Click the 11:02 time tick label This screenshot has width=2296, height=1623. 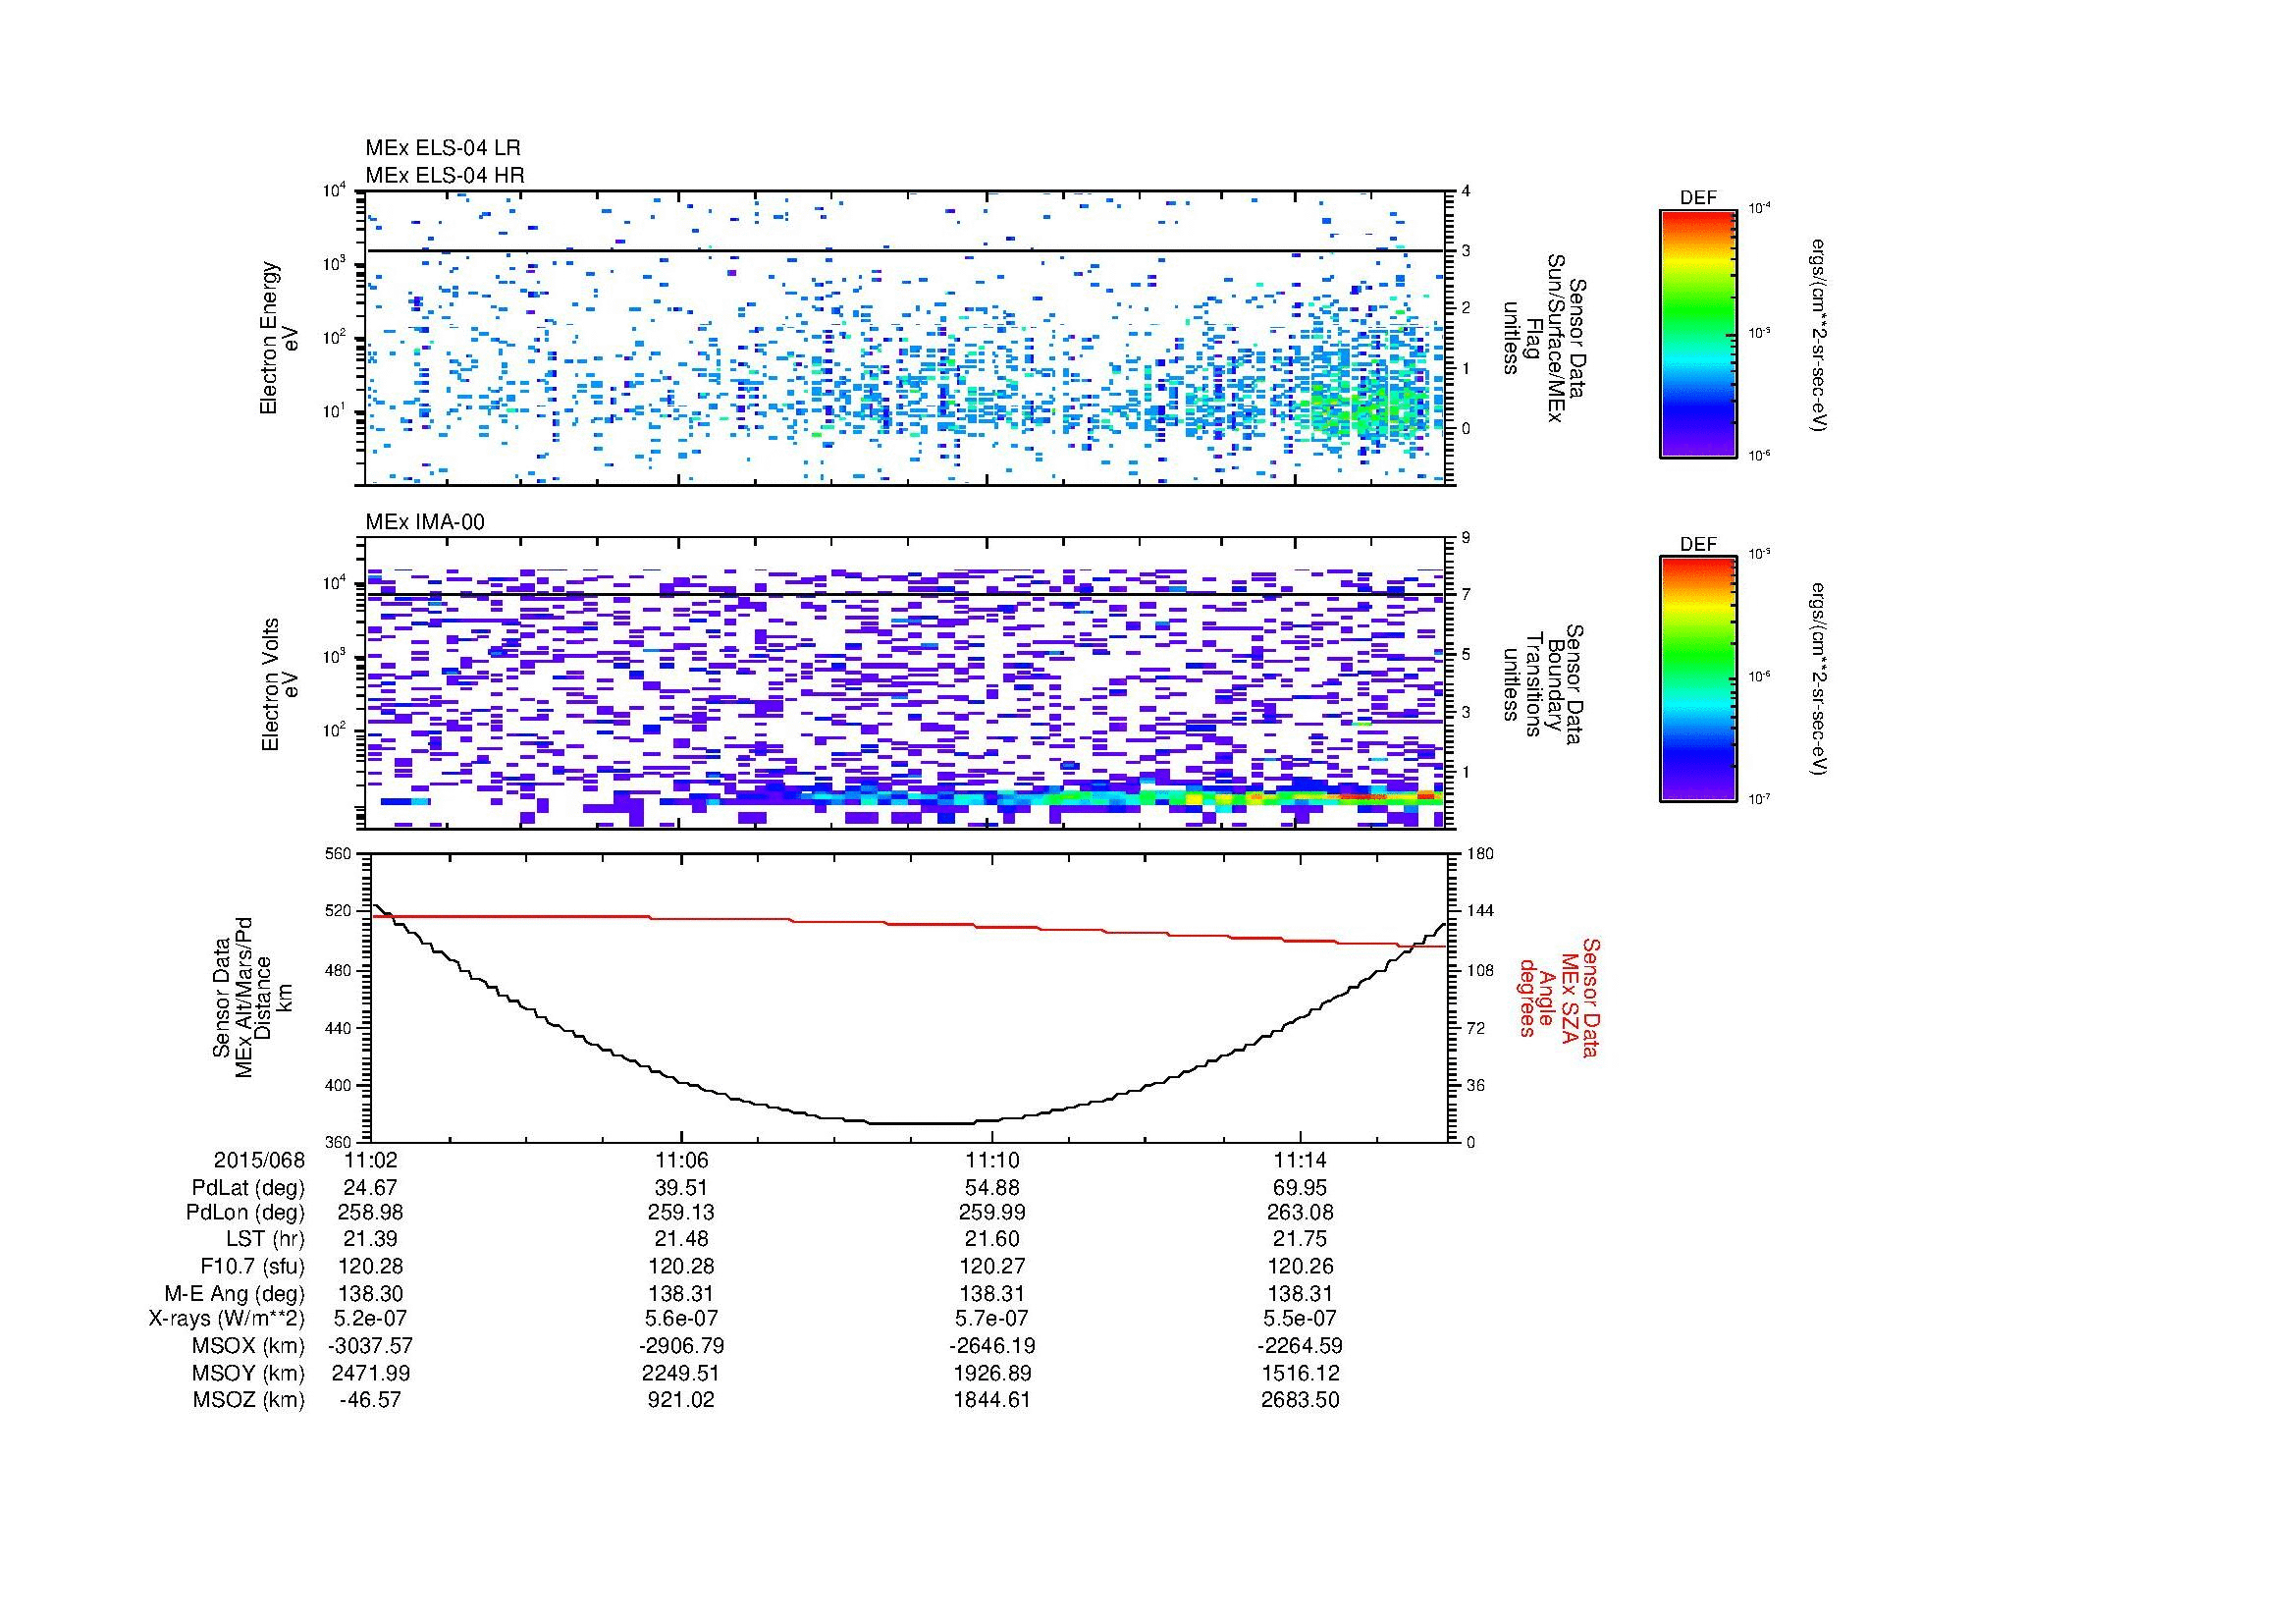click(x=370, y=1160)
